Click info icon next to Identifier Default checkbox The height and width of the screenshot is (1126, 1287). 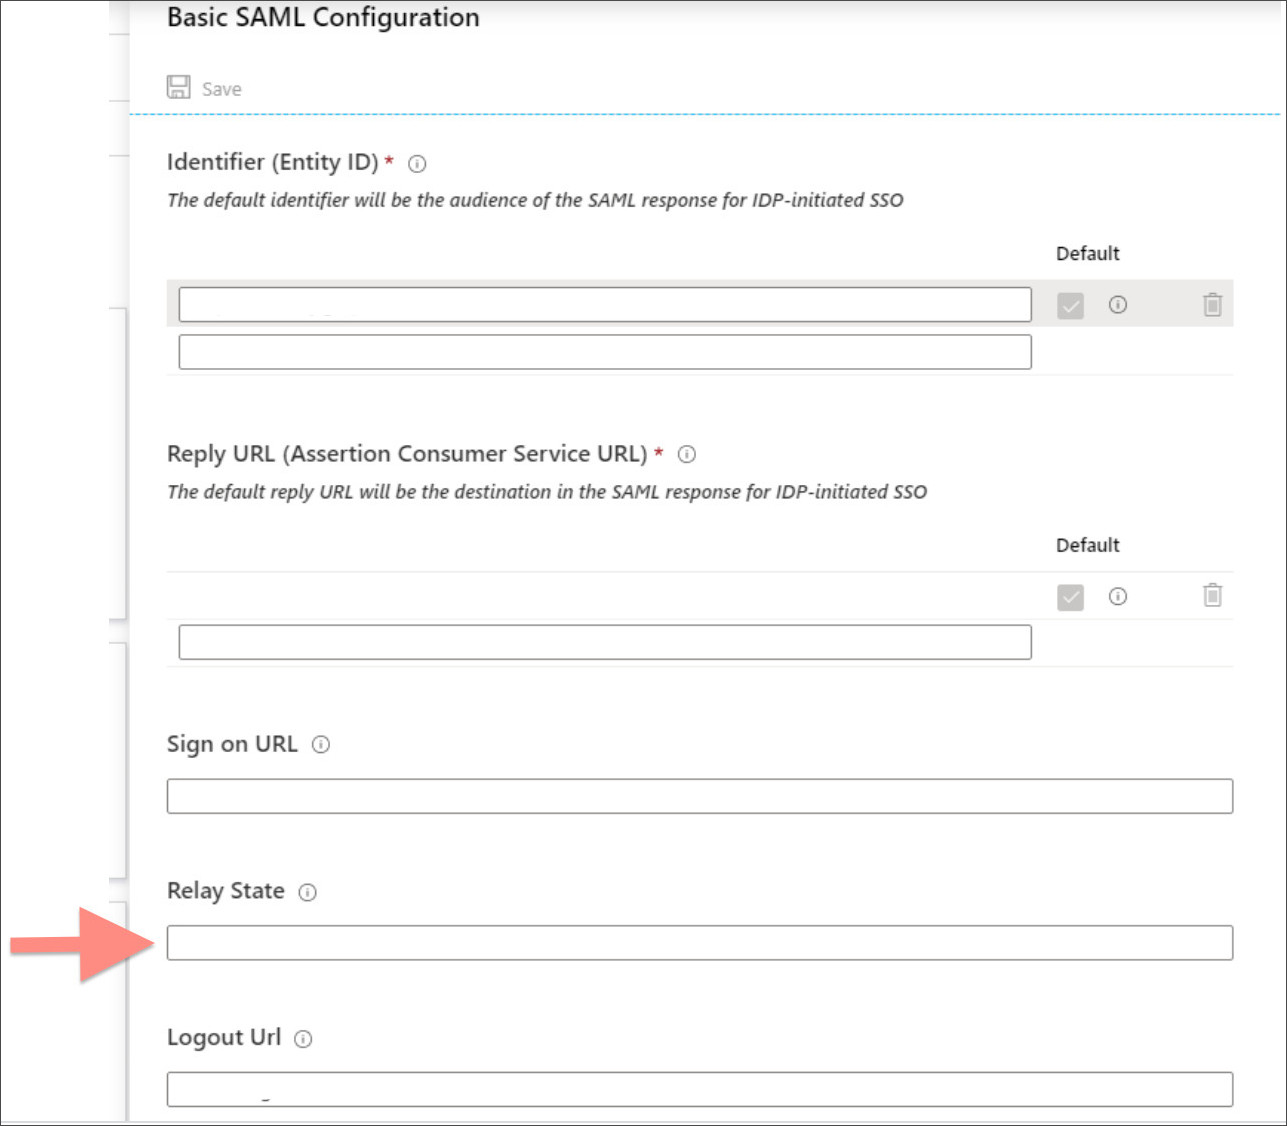pos(1117,305)
